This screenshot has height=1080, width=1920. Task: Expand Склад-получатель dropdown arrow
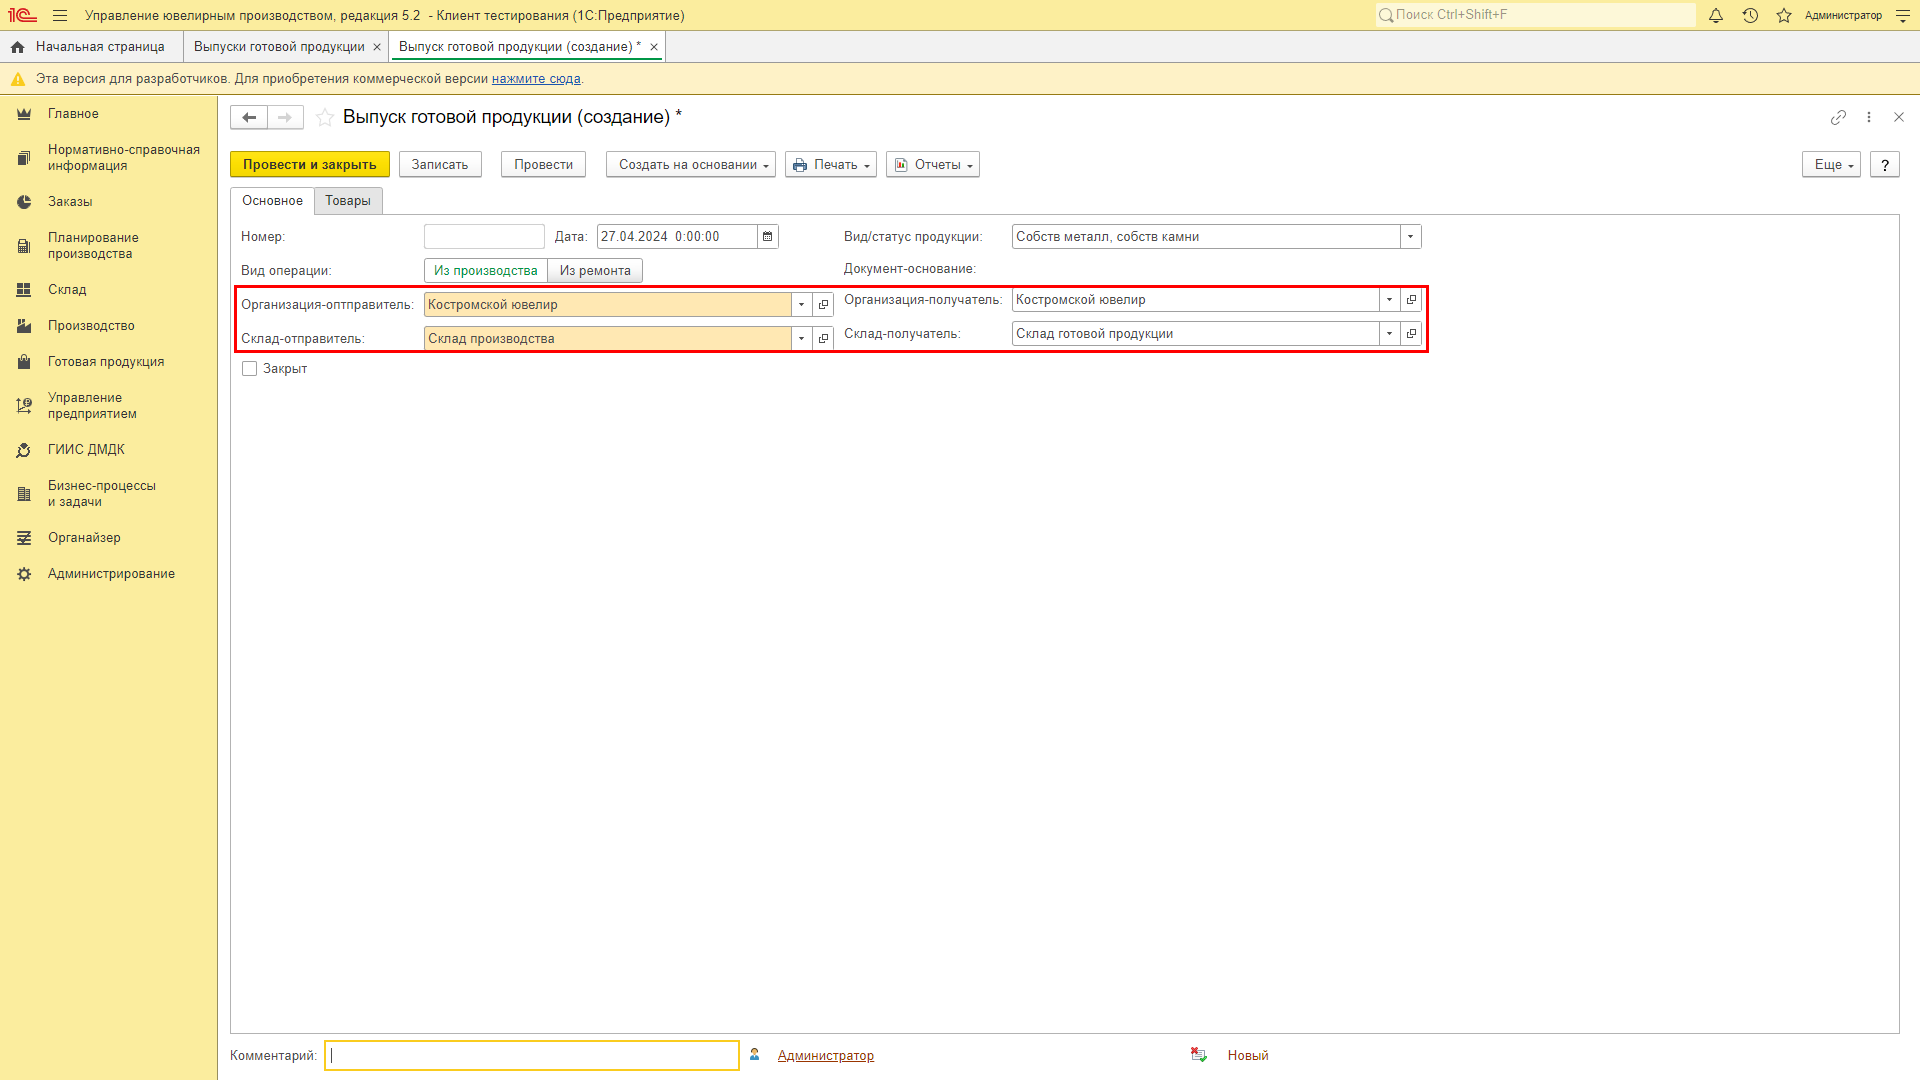(1389, 334)
